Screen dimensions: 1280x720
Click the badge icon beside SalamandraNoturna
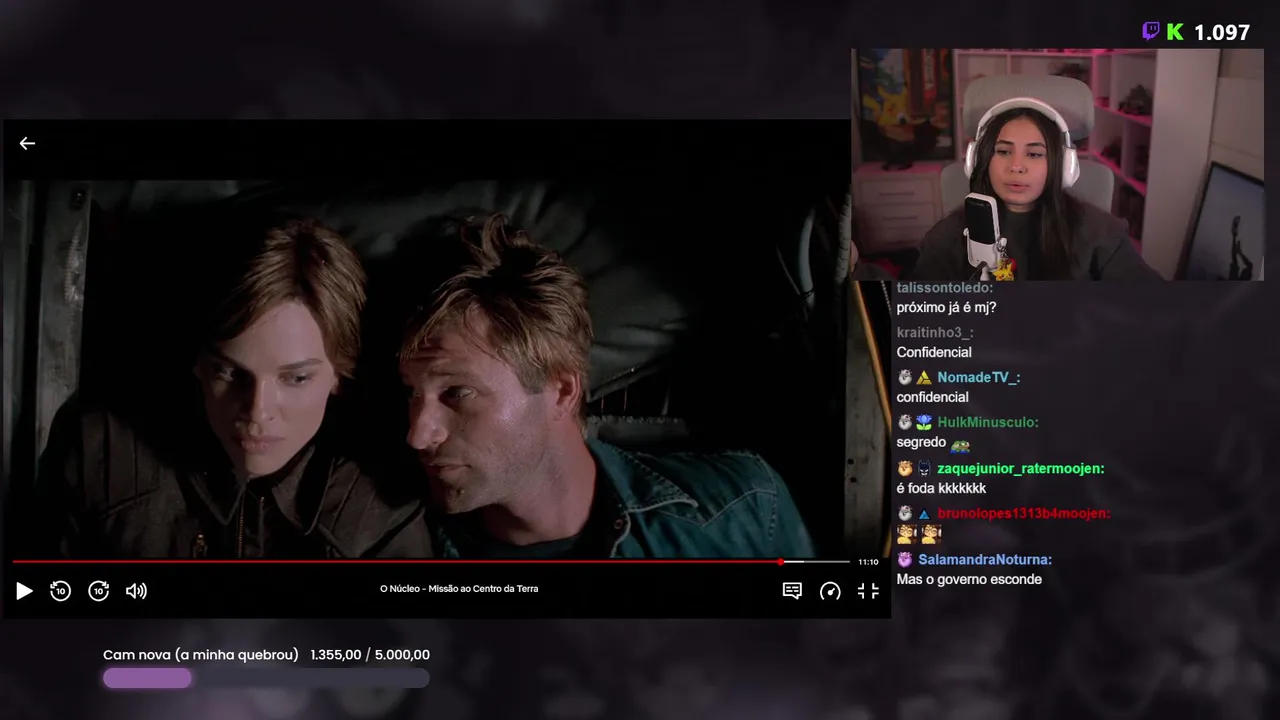tap(905, 560)
